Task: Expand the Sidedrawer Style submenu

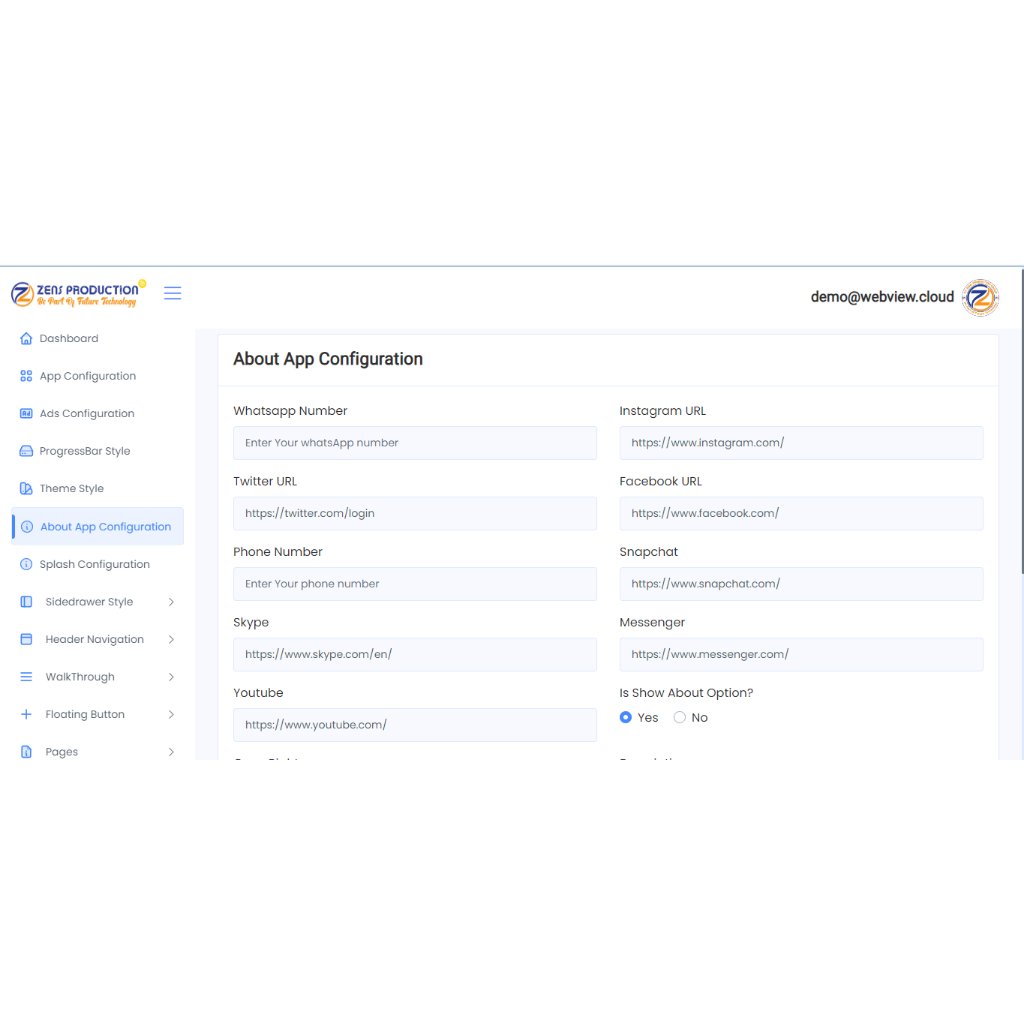Action: [x=171, y=602]
